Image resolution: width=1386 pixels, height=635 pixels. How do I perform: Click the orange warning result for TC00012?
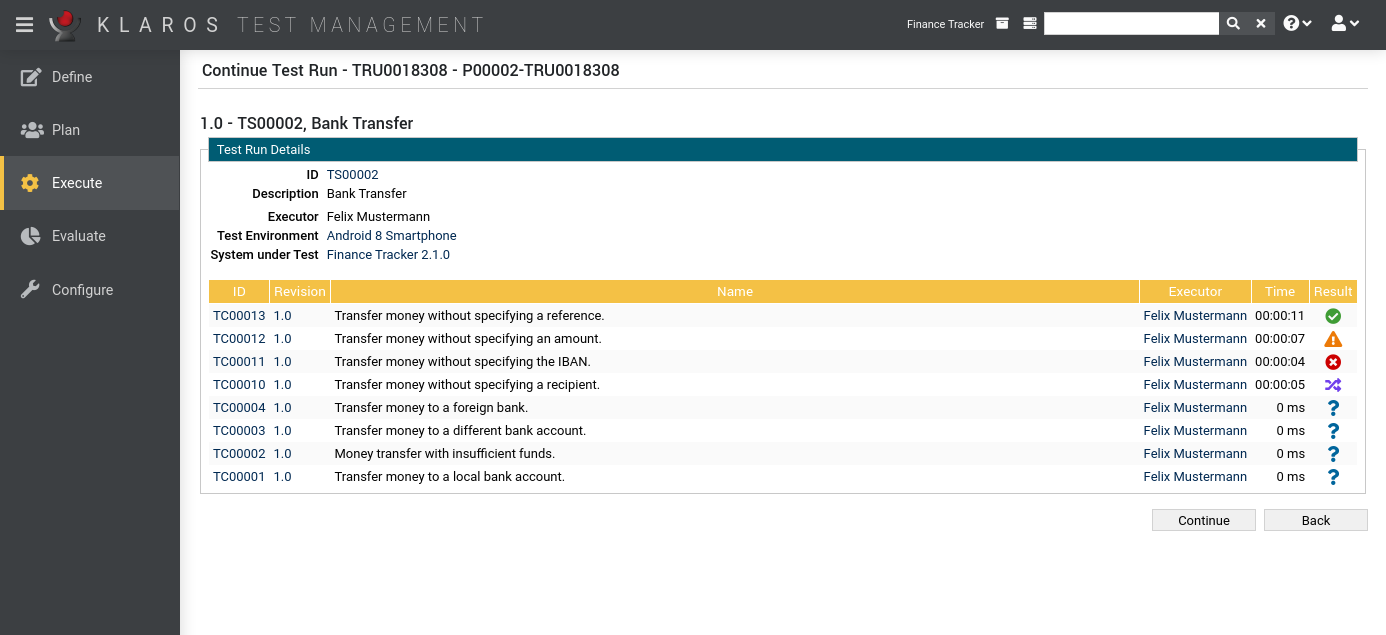[x=1333, y=339]
